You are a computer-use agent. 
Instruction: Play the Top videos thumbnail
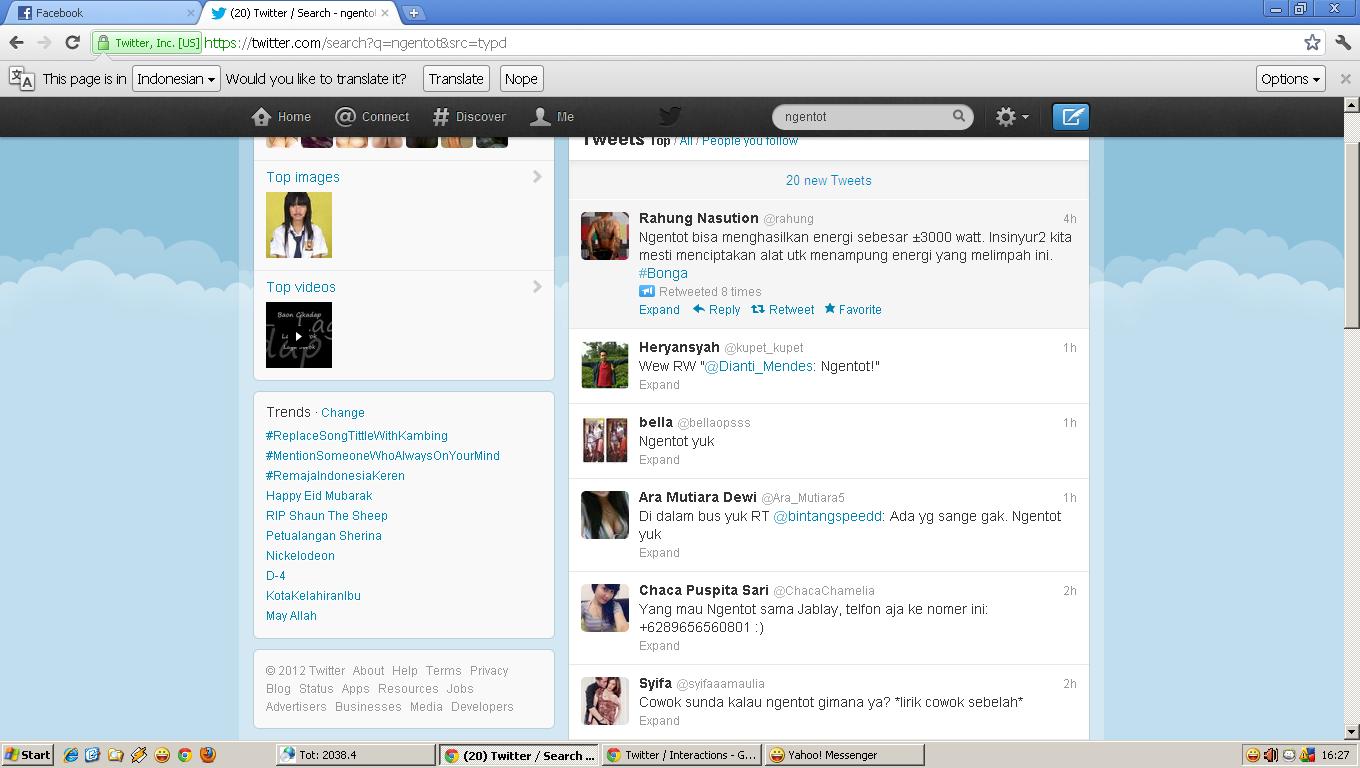299,335
